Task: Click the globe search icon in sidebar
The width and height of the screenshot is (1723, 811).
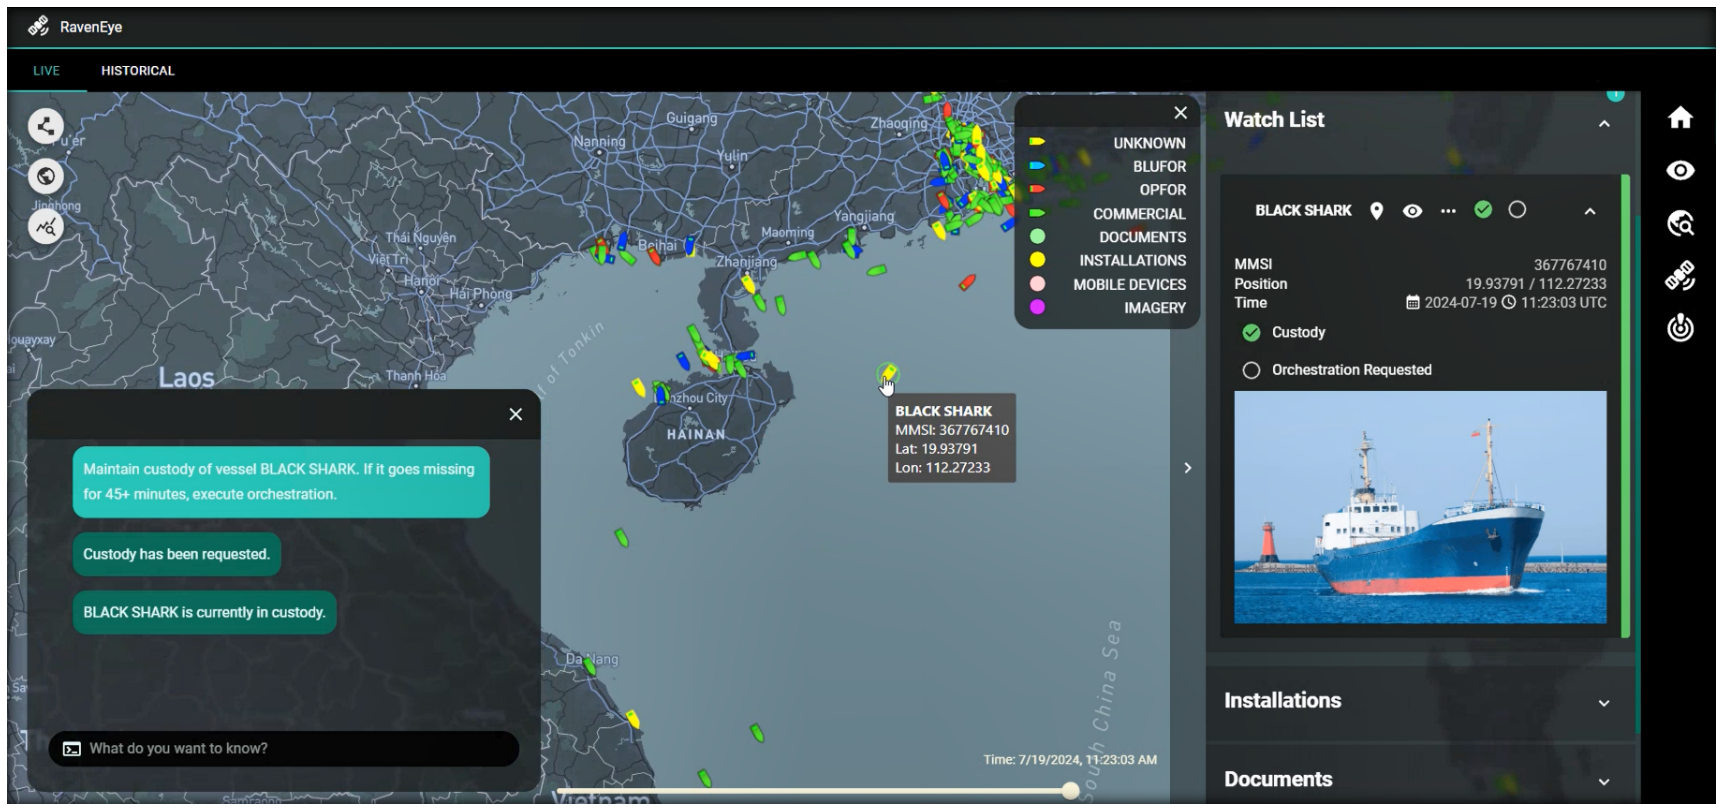Action: pos(1680,223)
